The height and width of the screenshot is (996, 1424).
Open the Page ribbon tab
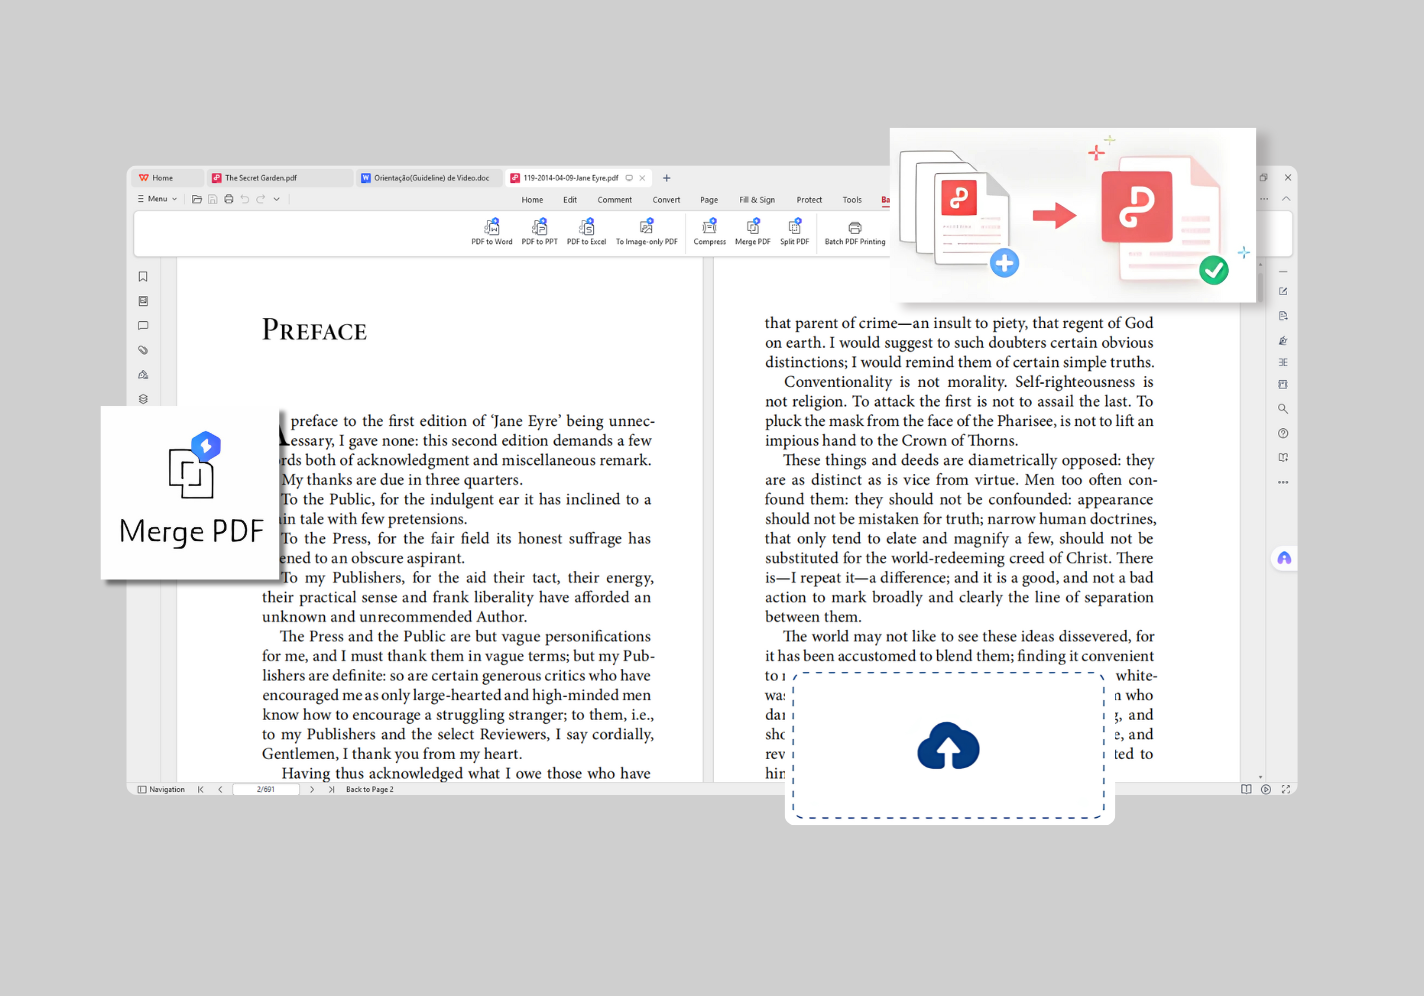(x=709, y=200)
